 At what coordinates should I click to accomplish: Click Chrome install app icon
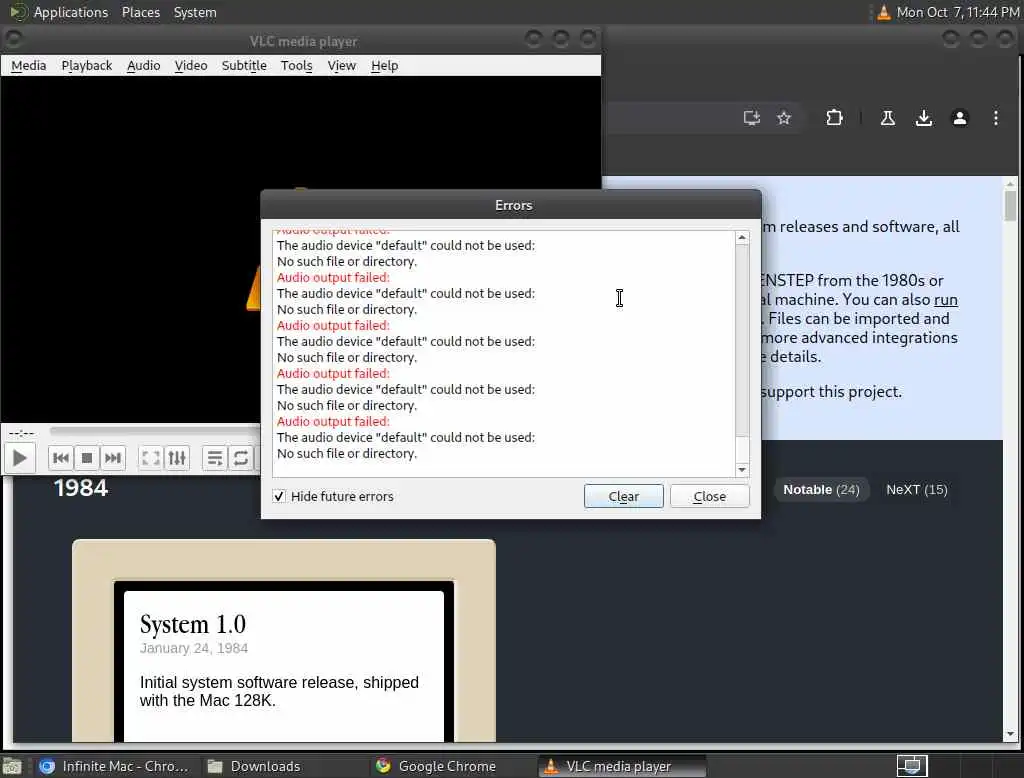[752, 118]
